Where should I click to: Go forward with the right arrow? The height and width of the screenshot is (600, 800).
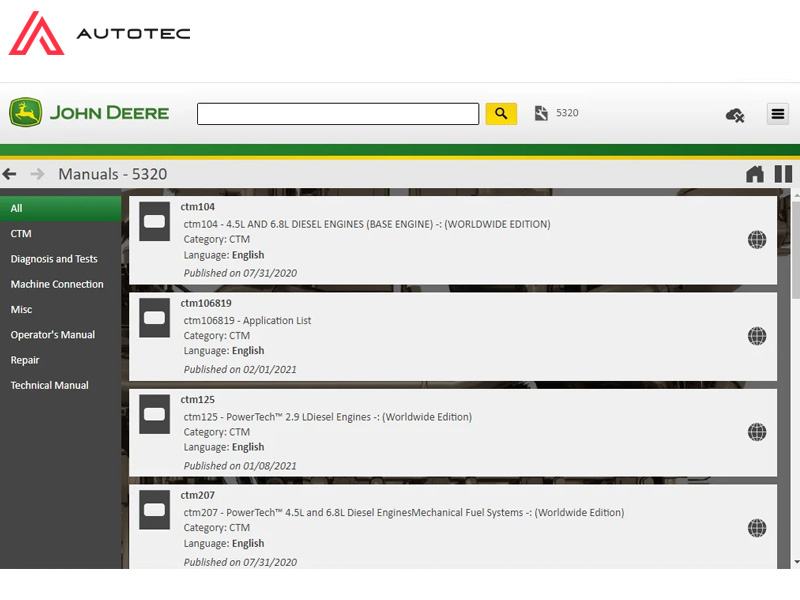(37, 174)
